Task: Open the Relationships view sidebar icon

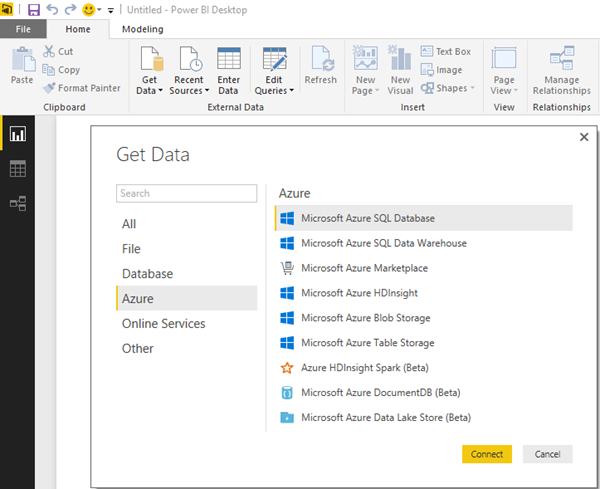Action: pyautogui.click(x=17, y=204)
